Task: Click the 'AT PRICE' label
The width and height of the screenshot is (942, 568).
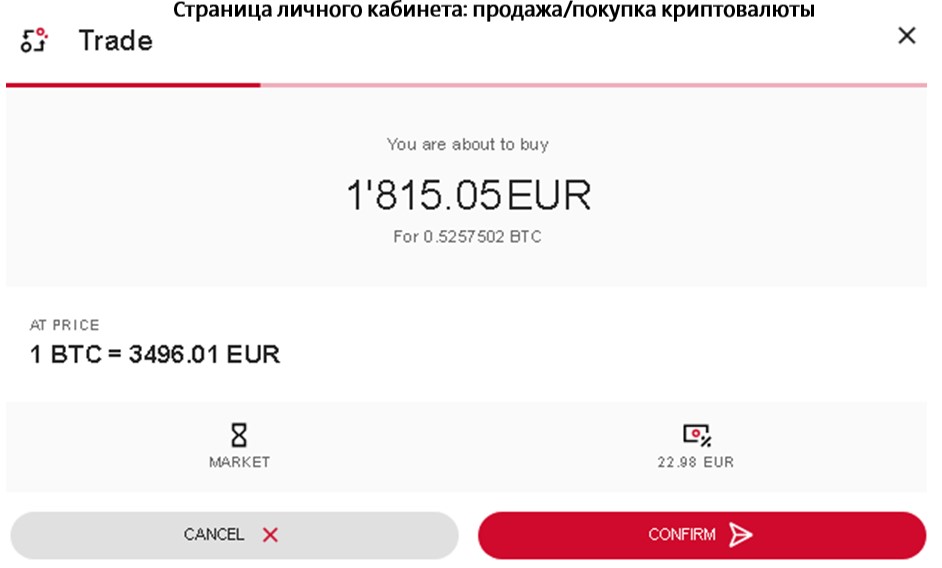Action: [64, 325]
